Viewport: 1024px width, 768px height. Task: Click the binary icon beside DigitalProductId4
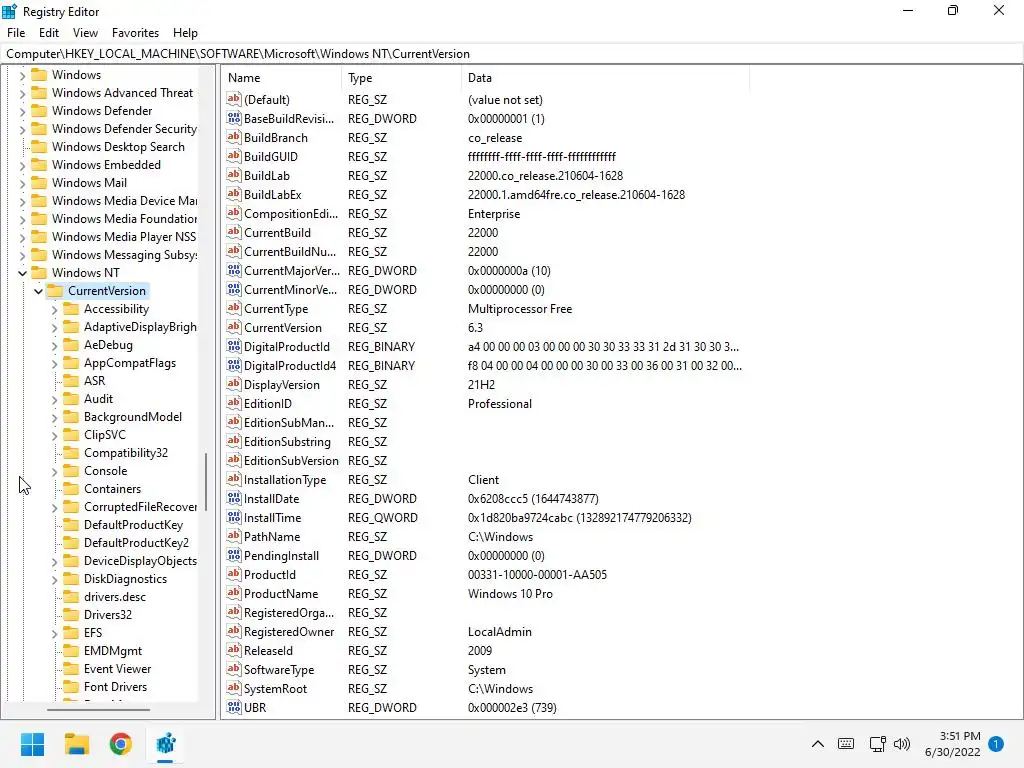234,365
